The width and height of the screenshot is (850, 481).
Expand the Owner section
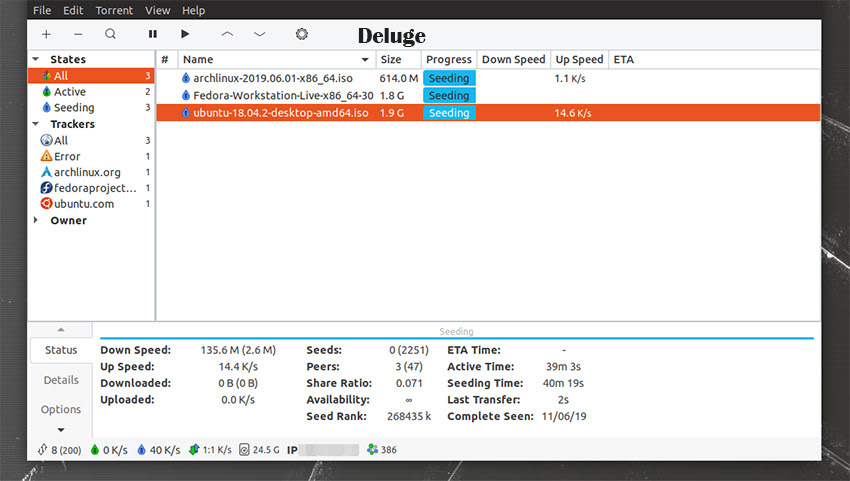coord(36,220)
